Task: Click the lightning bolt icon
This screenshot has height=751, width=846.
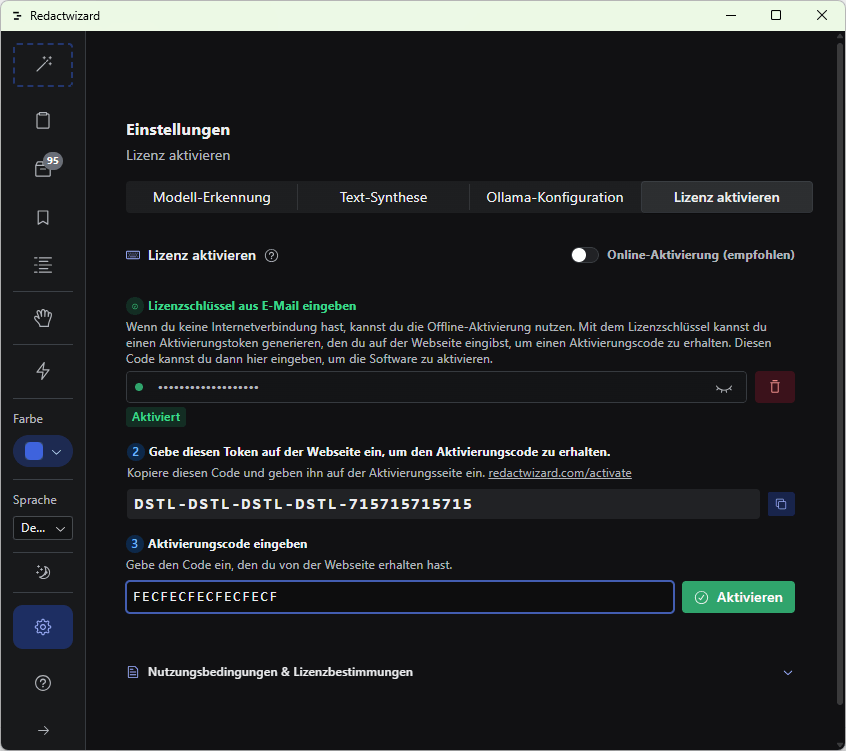Action: [x=43, y=371]
